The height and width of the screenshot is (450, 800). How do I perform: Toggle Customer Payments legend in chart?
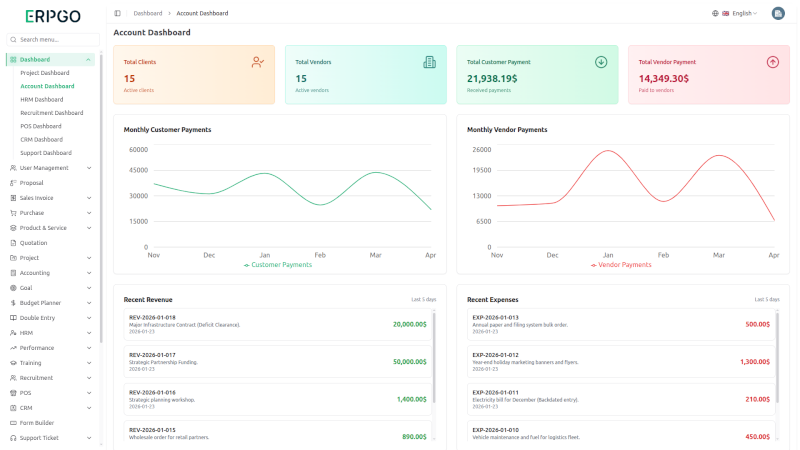278,265
